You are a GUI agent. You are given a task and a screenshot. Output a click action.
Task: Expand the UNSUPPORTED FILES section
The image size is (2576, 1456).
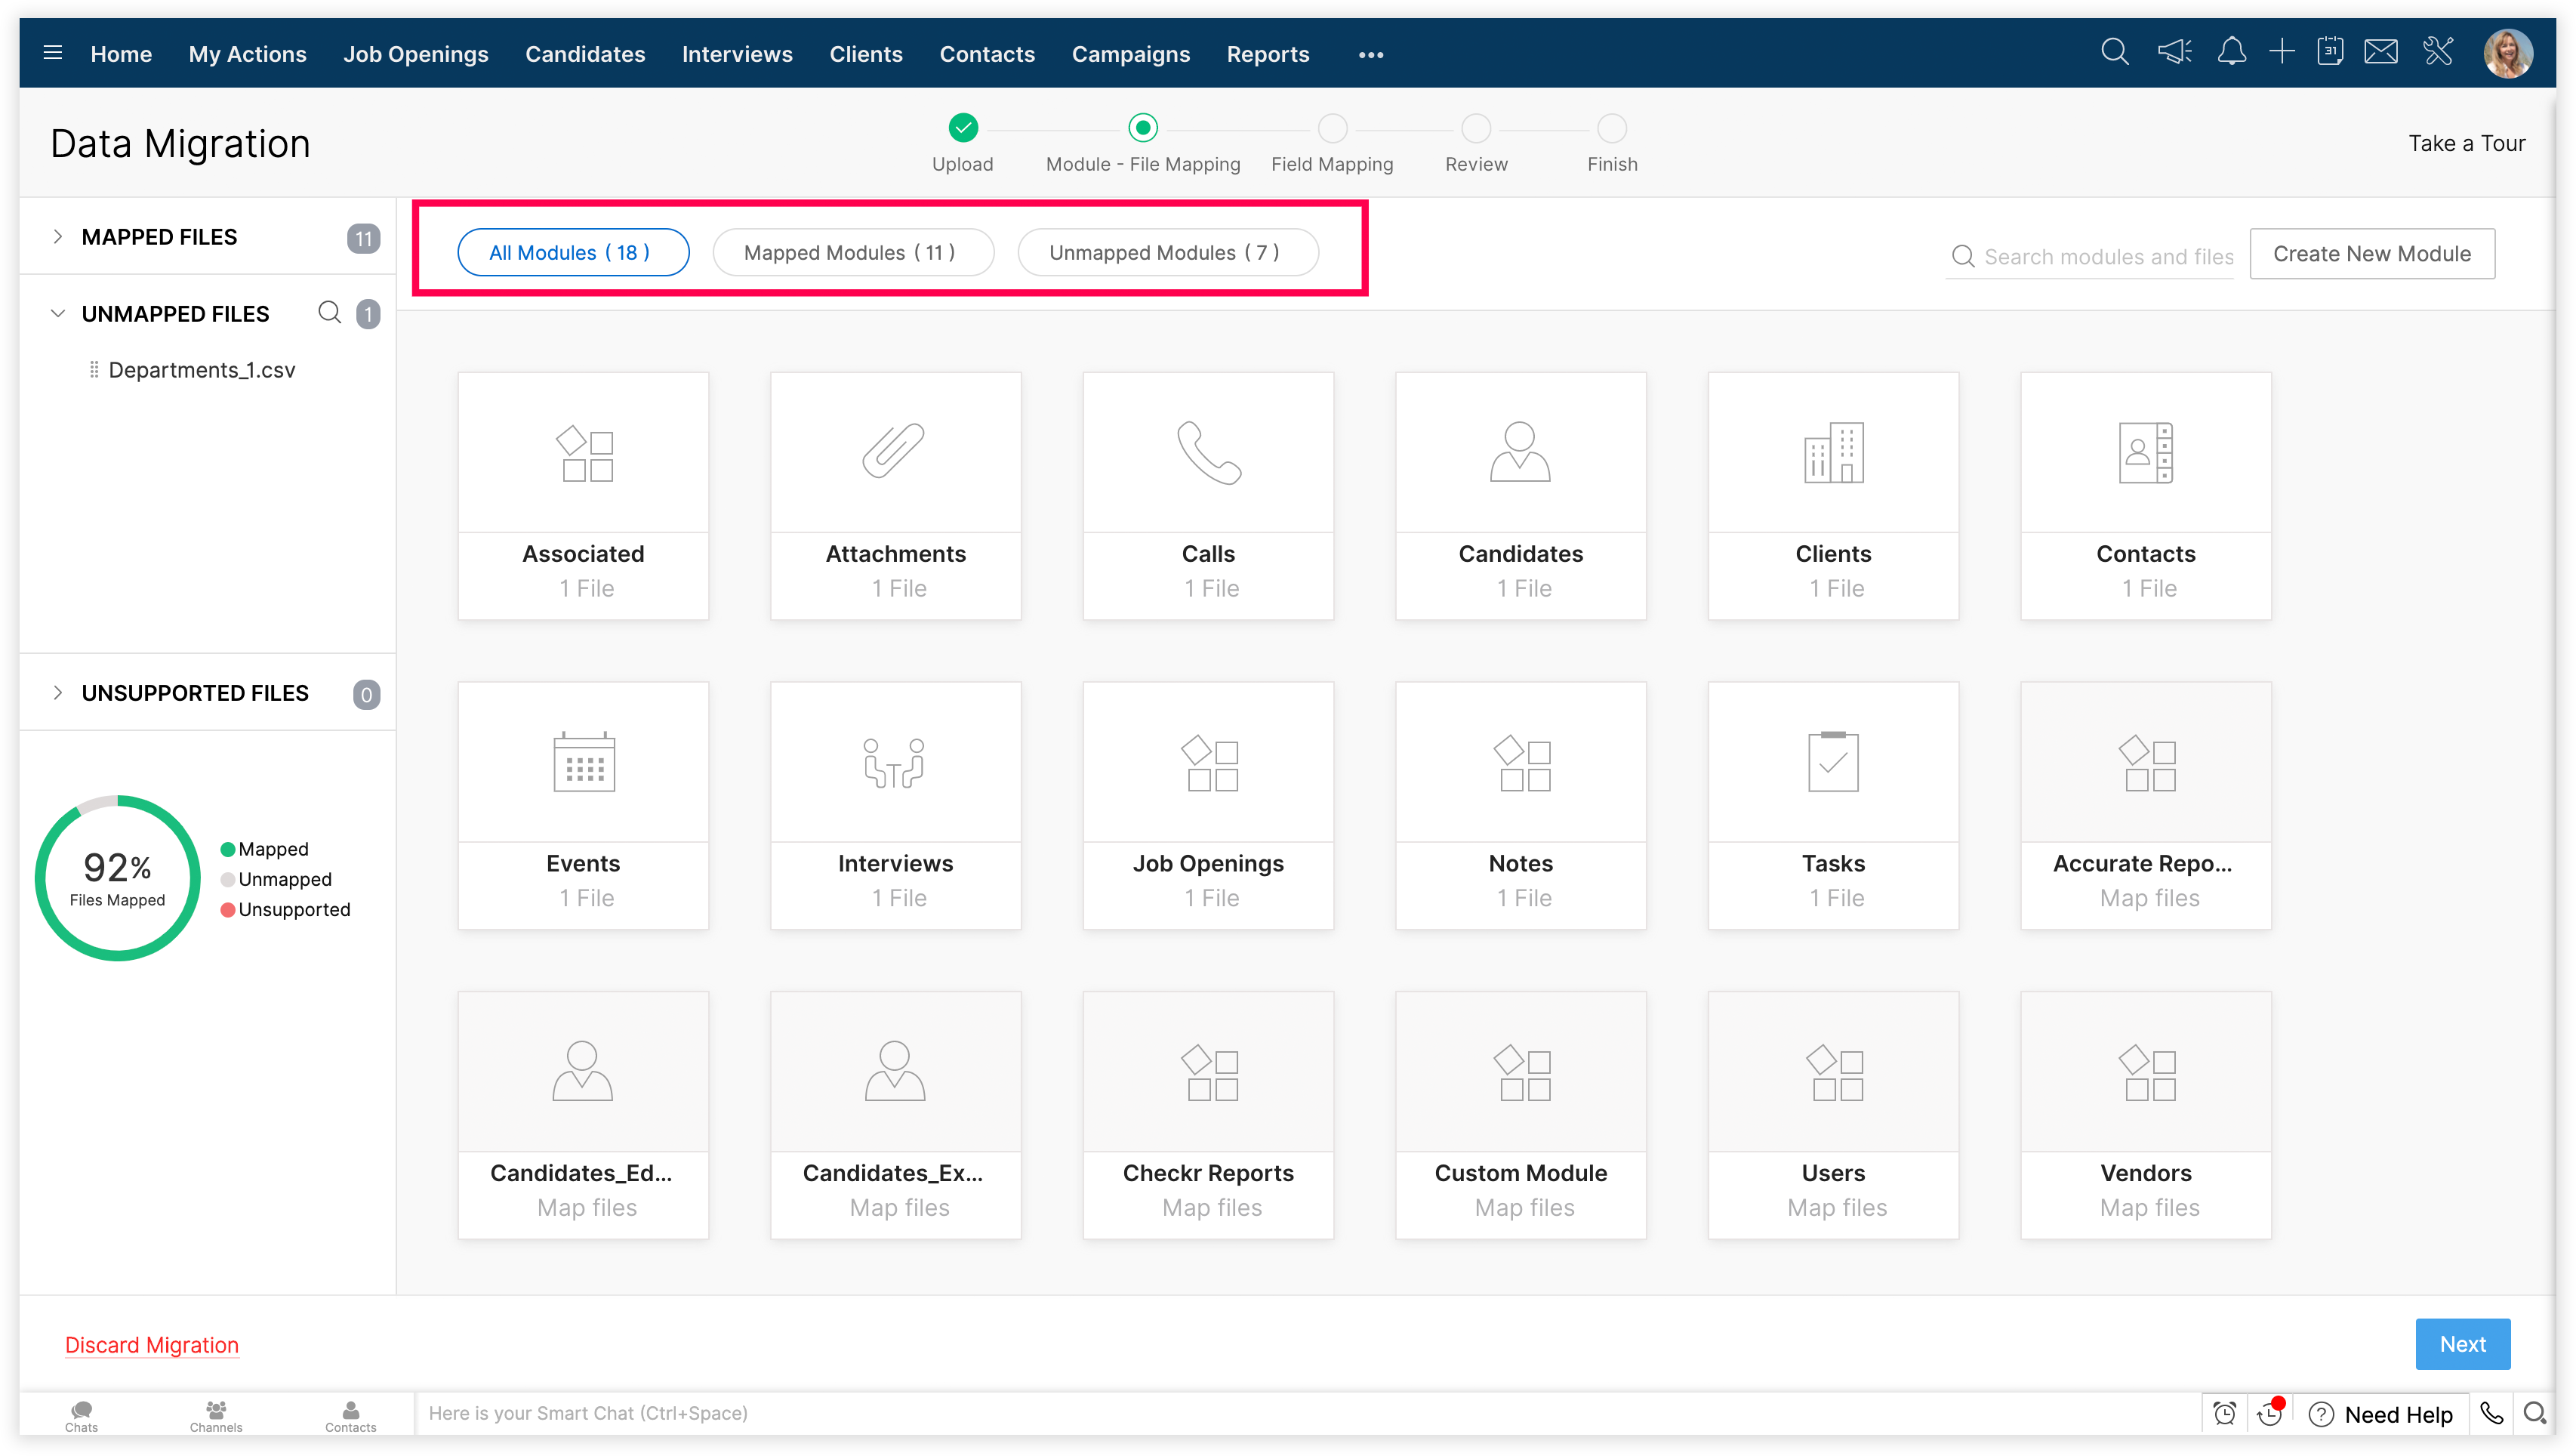click(58, 693)
